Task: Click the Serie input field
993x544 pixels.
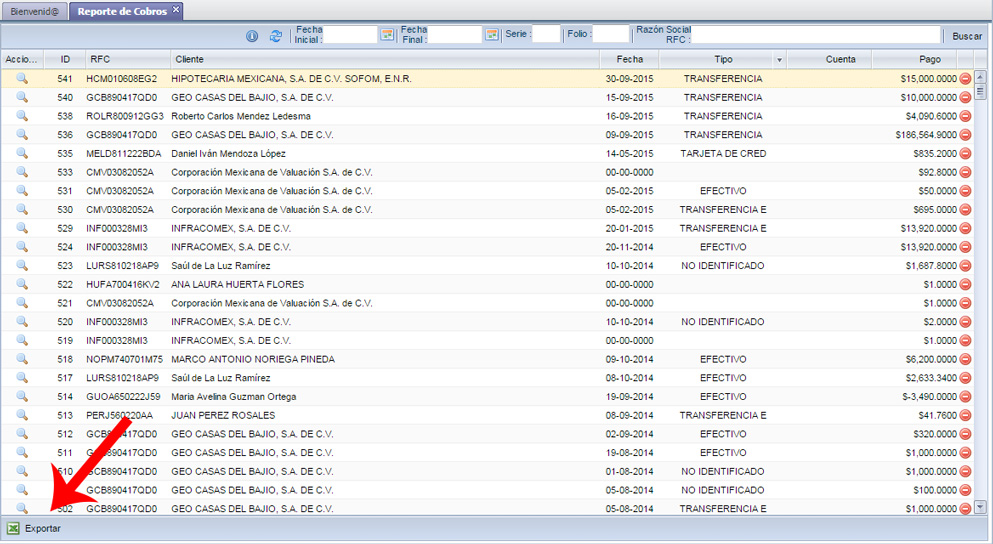Action: (x=547, y=35)
